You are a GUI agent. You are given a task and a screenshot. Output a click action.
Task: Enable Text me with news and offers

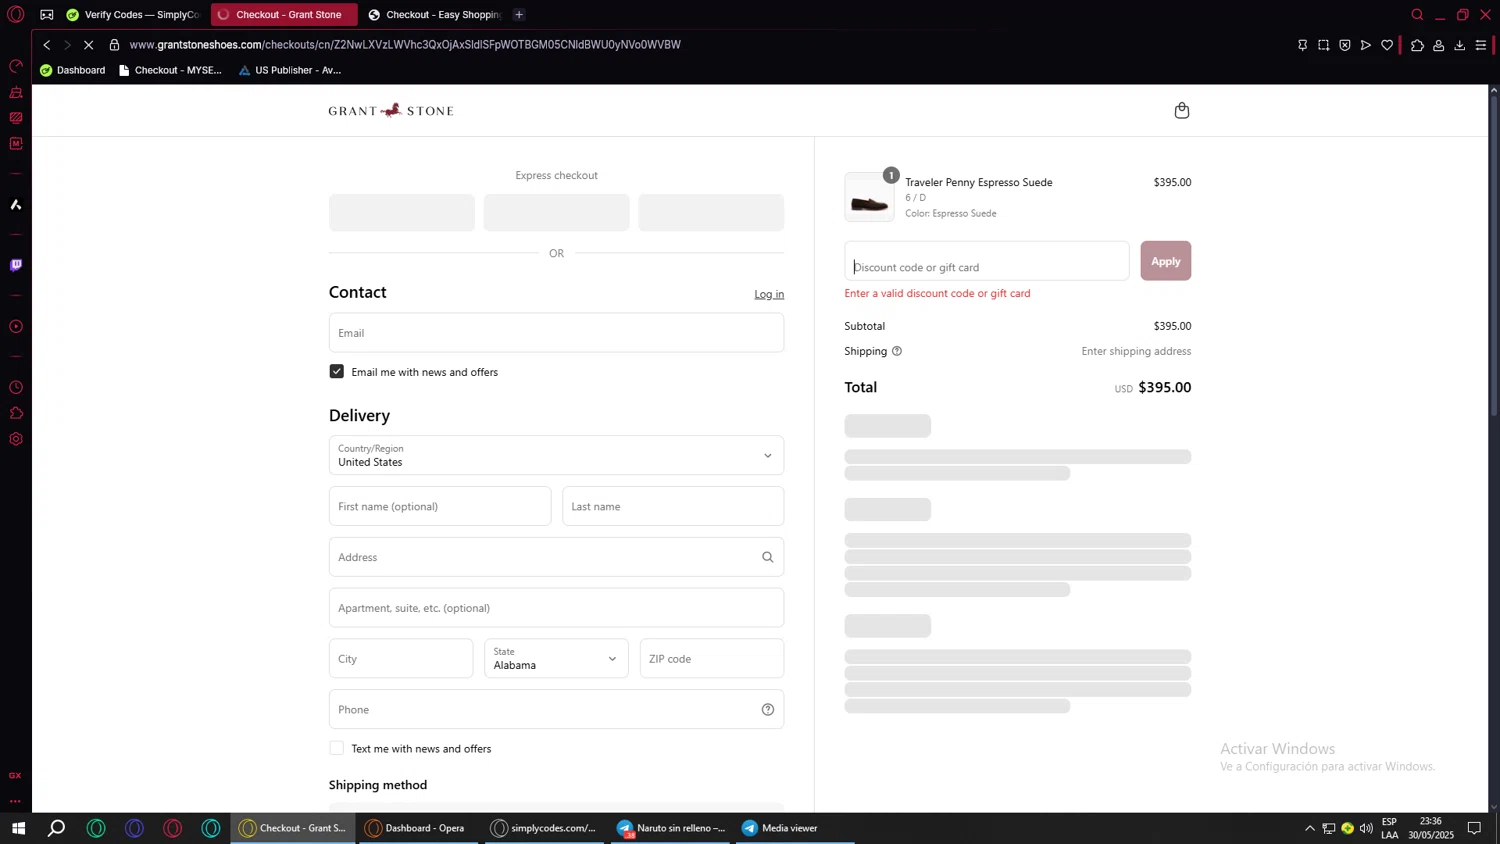click(x=337, y=749)
